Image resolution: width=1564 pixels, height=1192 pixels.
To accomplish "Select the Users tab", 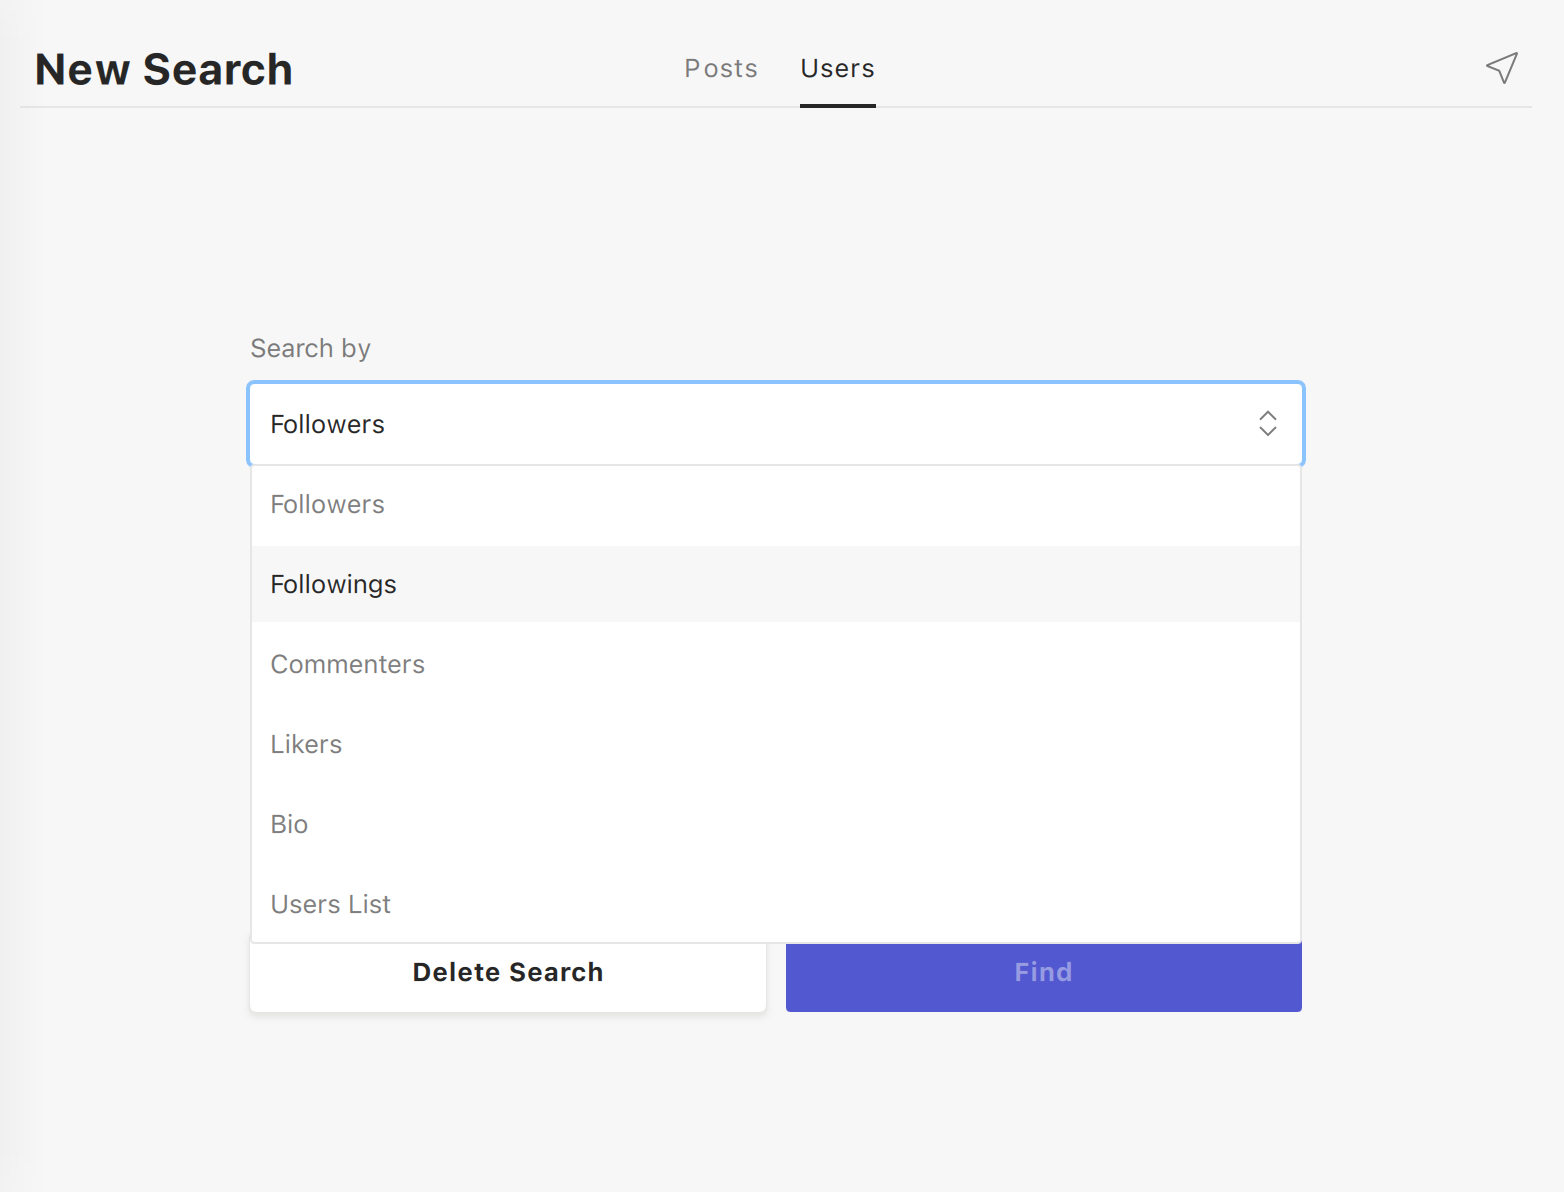I will (x=837, y=68).
